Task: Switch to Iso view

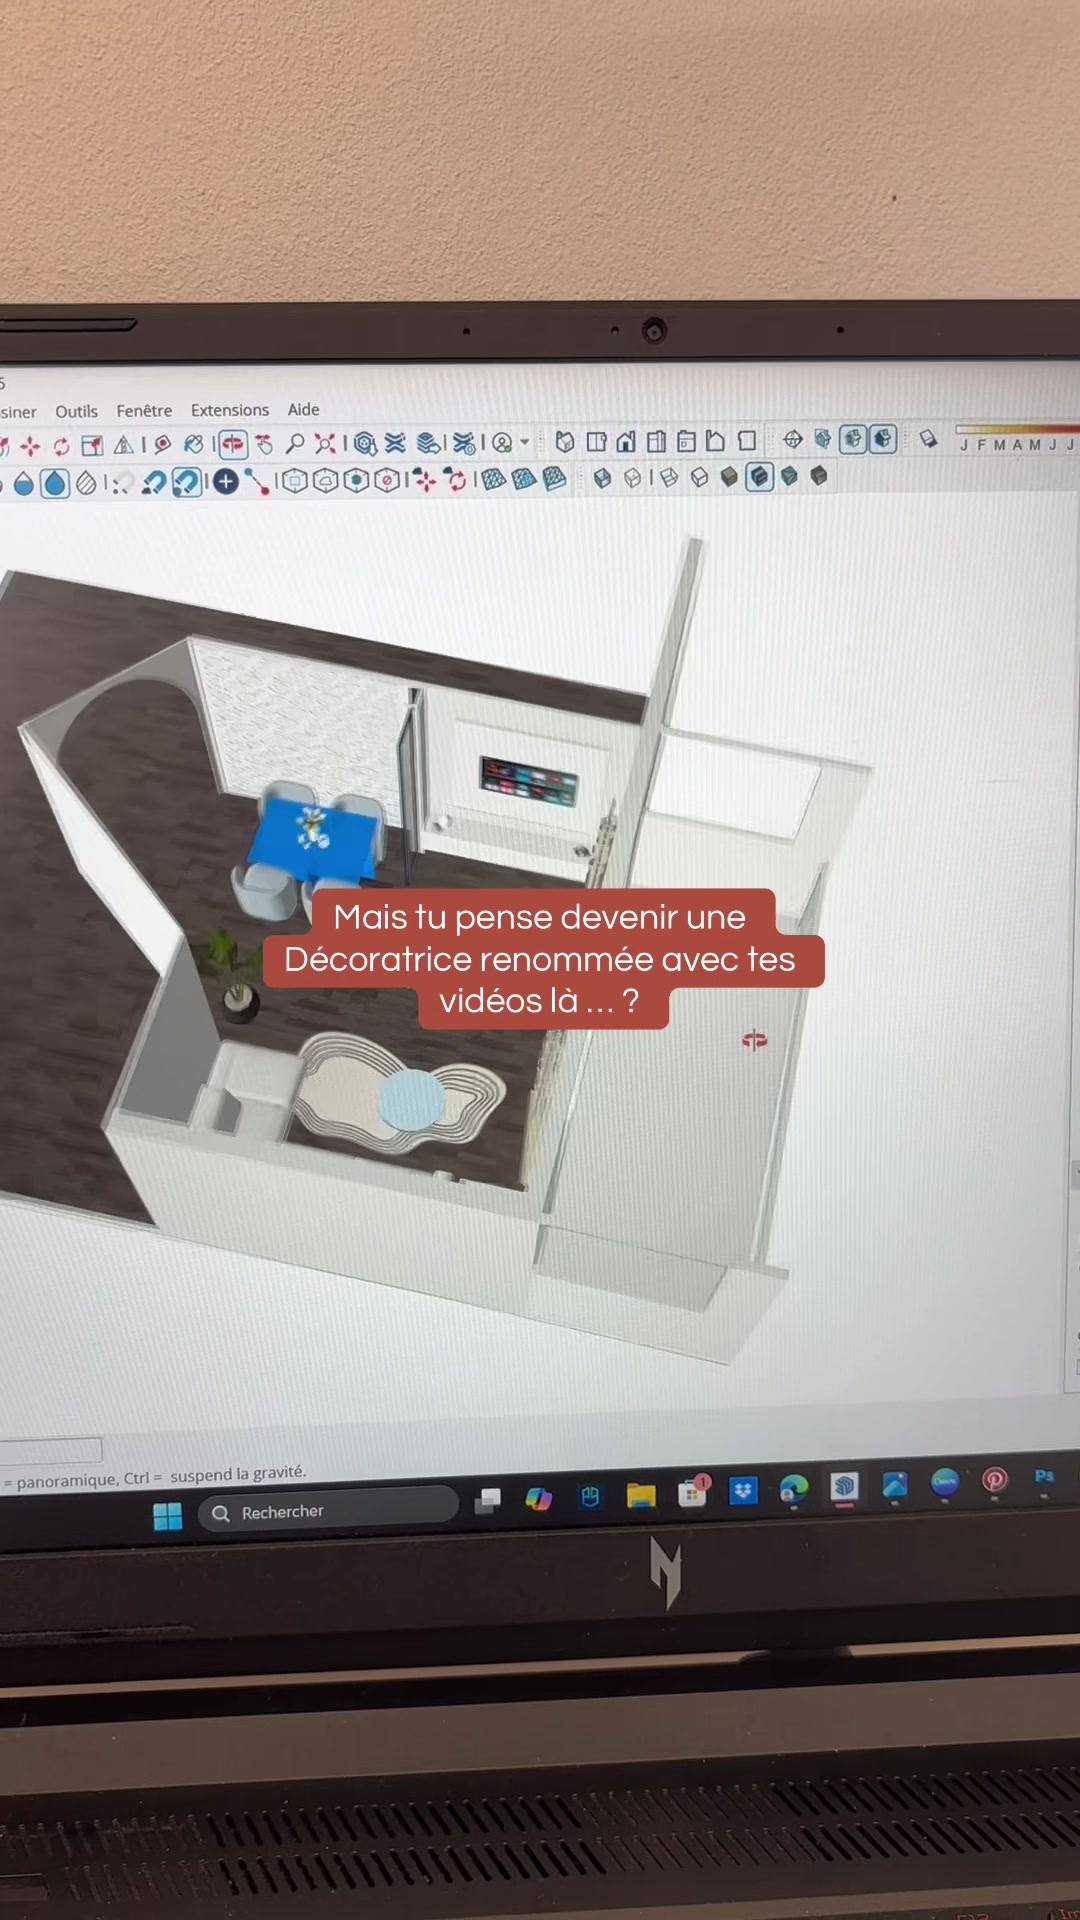Action: pyautogui.click(x=565, y=441)
